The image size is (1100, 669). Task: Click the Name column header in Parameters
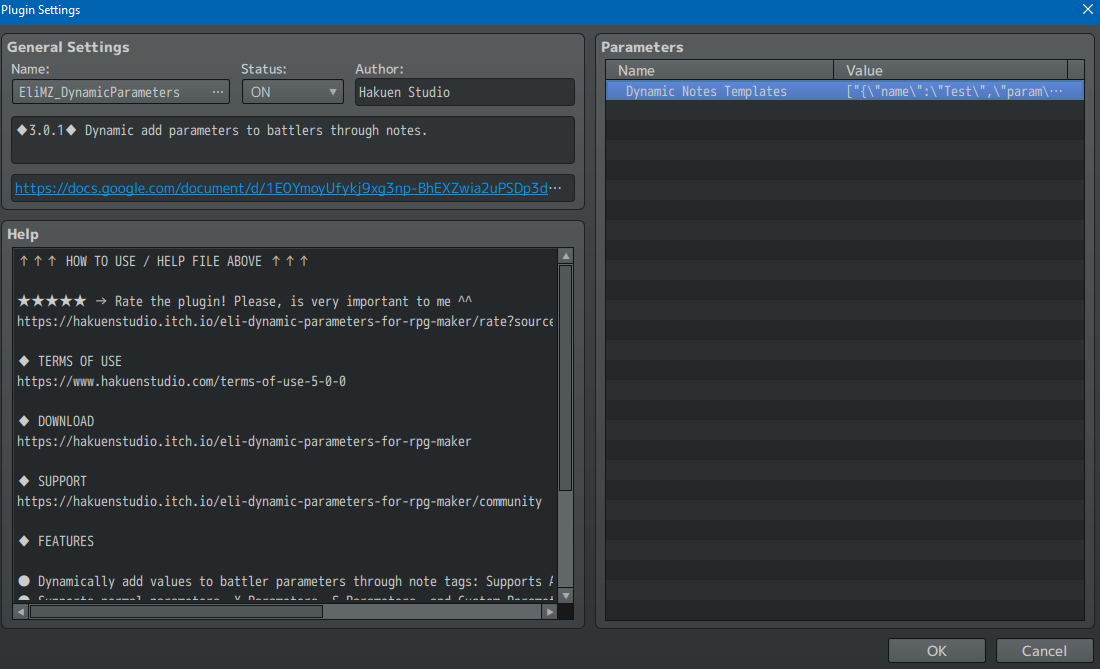pyautogui.click(x=720, y=70)
